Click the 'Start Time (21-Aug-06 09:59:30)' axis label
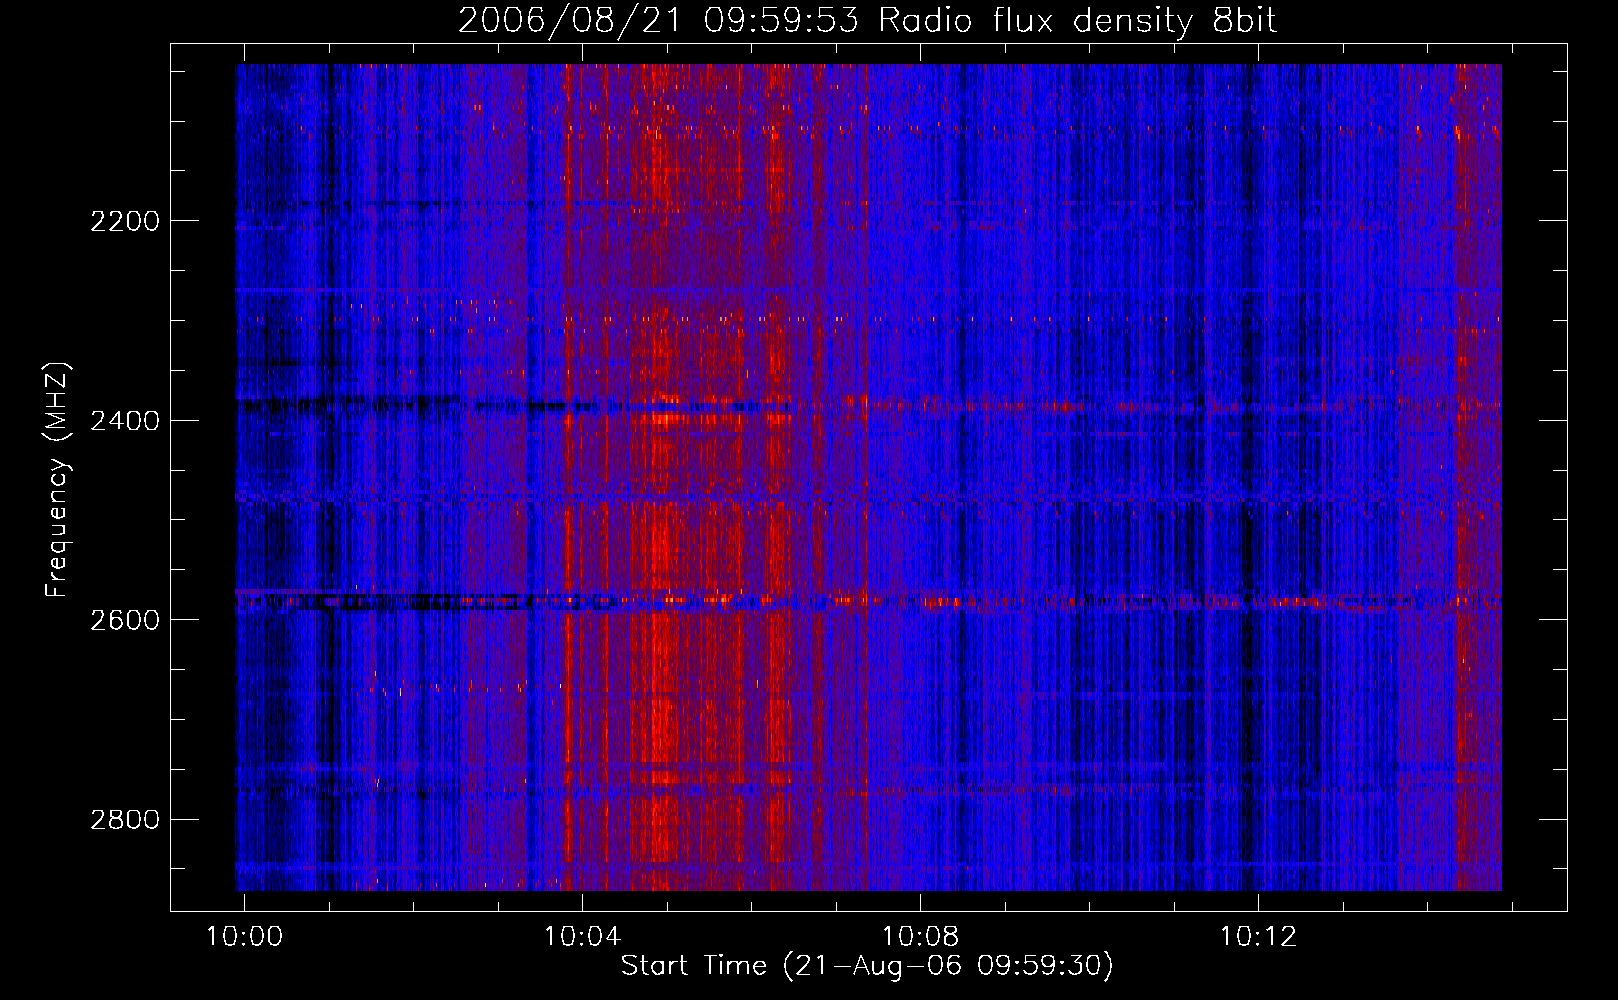The width and height of the screenshot is (1618, 1000). (867, 966)
